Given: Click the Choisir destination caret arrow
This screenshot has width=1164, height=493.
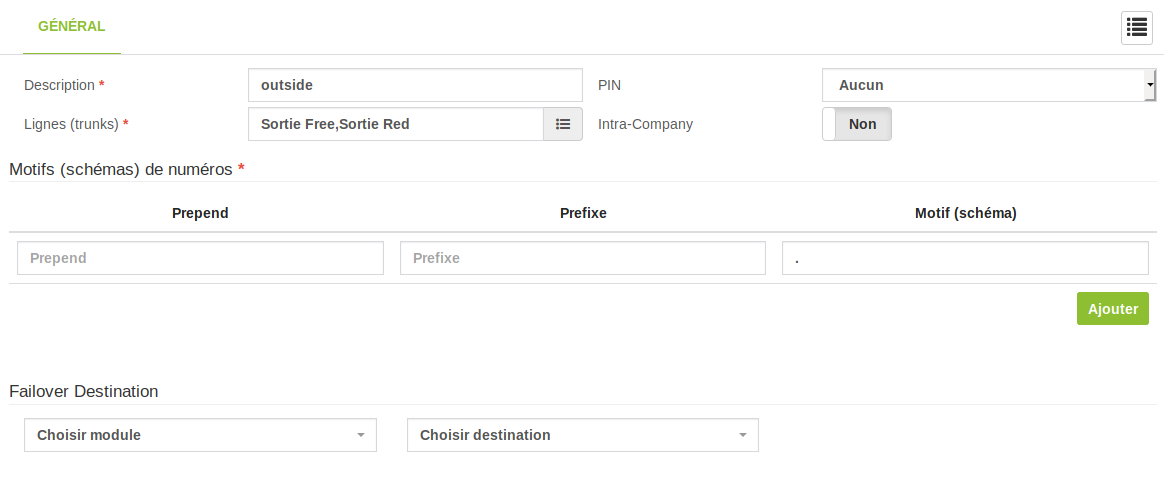Looking at the screenshot, I should [742, 435].
